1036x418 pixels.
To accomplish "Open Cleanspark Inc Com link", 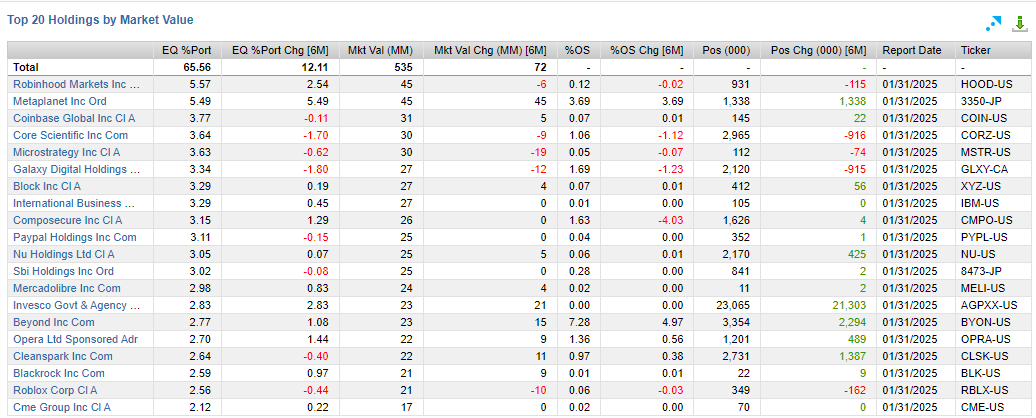I will coord(63,357).
